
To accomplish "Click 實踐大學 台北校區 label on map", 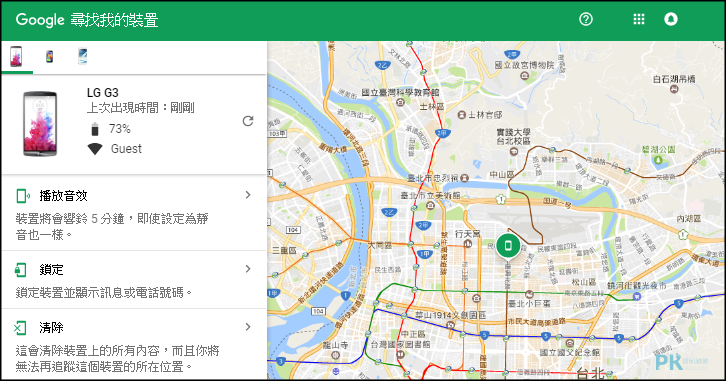I will click(x=513, y=136).
